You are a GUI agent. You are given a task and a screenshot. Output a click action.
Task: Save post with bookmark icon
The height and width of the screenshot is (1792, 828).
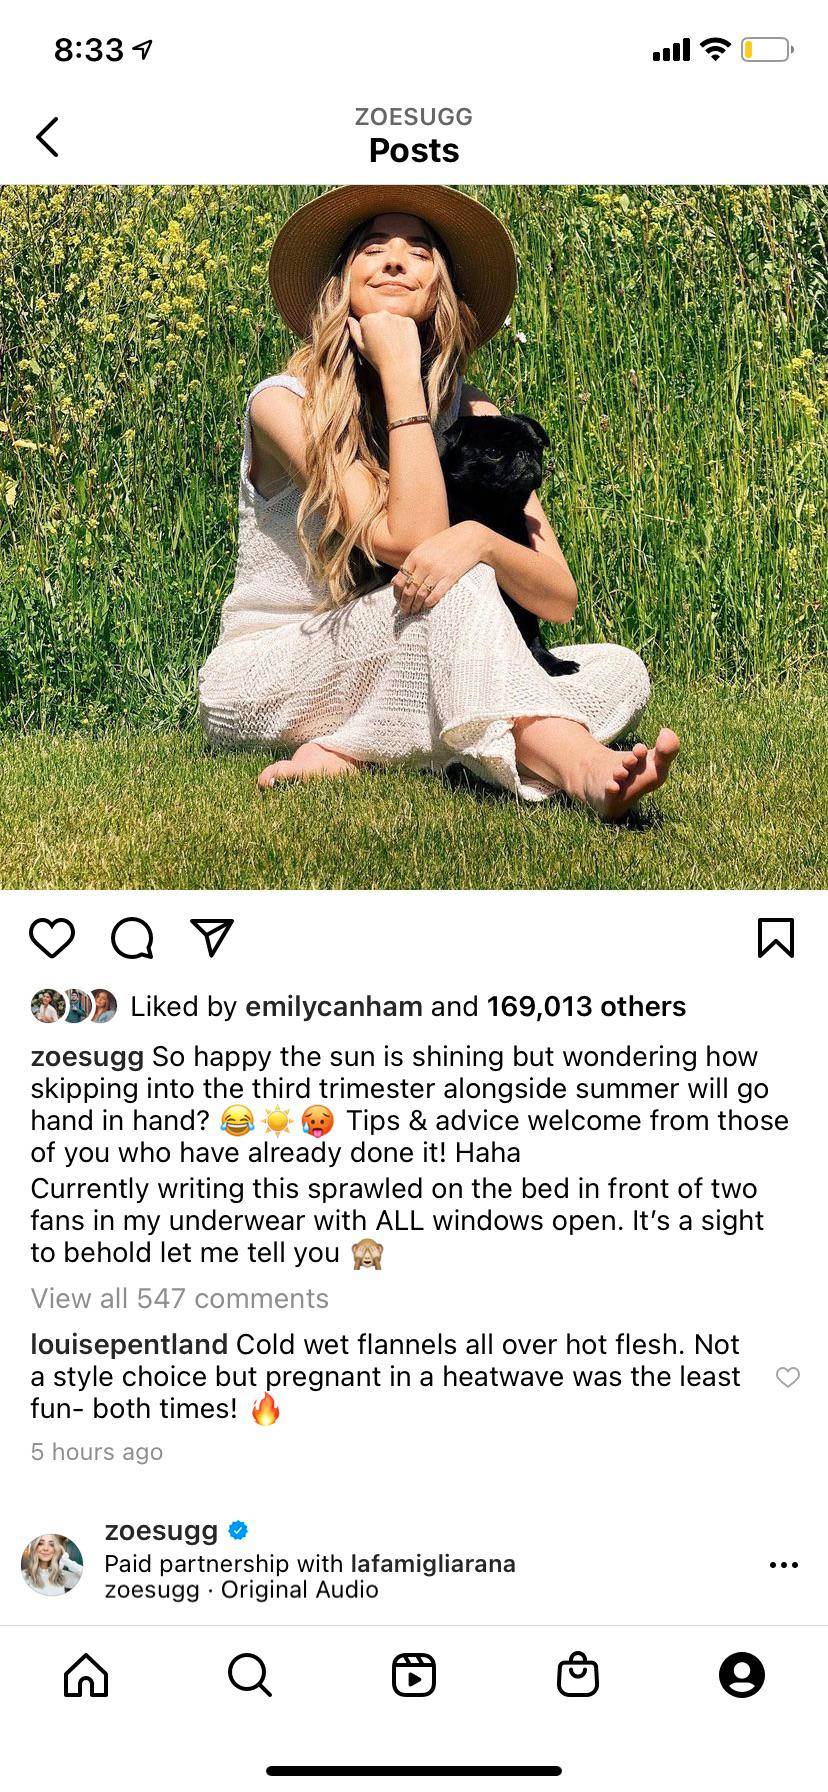point(776,938)
